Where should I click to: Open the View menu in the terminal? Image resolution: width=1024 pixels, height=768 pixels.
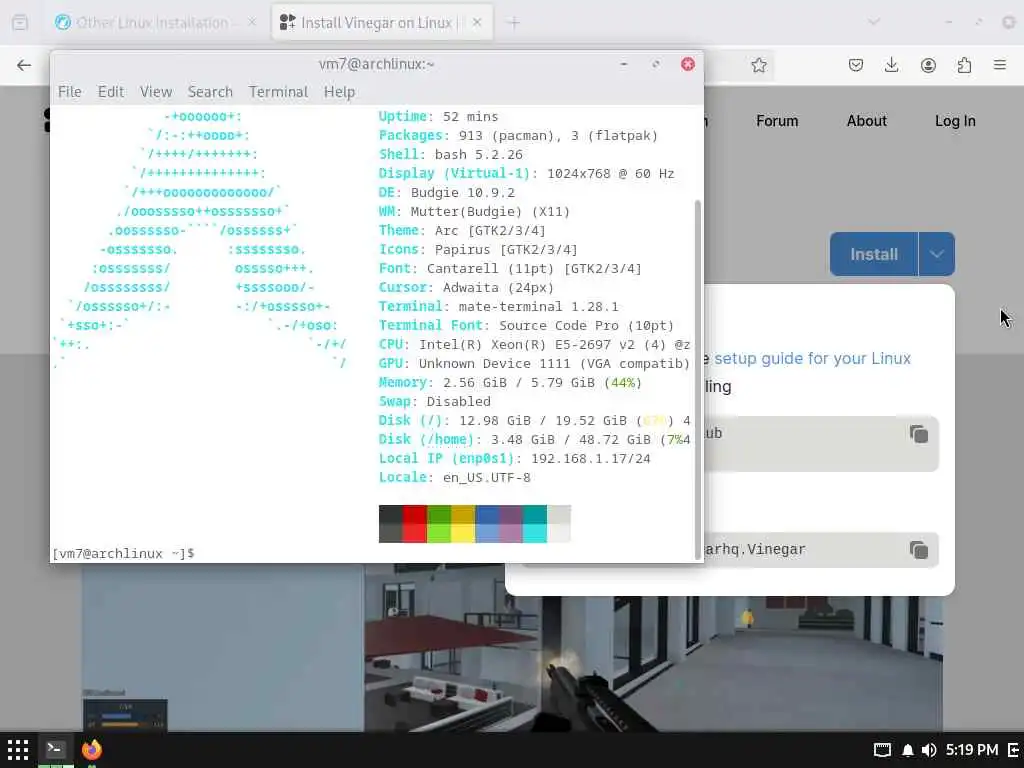pos(156,92)
